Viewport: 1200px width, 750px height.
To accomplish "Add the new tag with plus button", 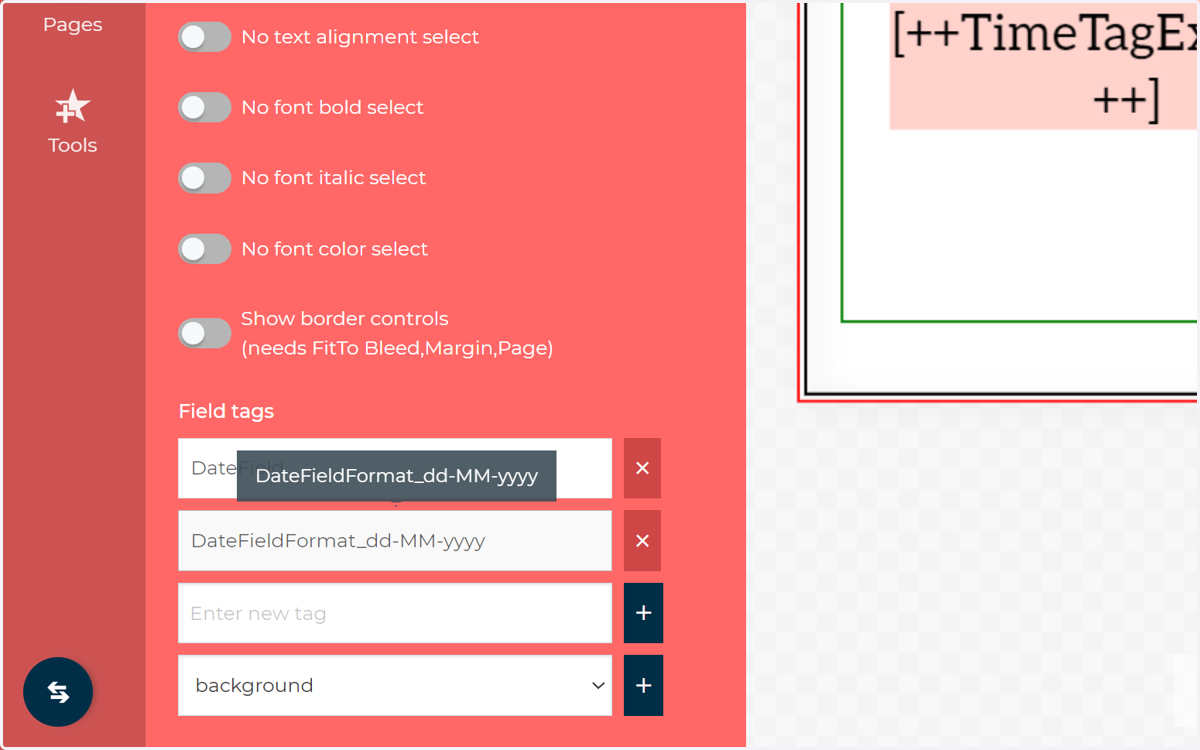I will pos(643,613).
